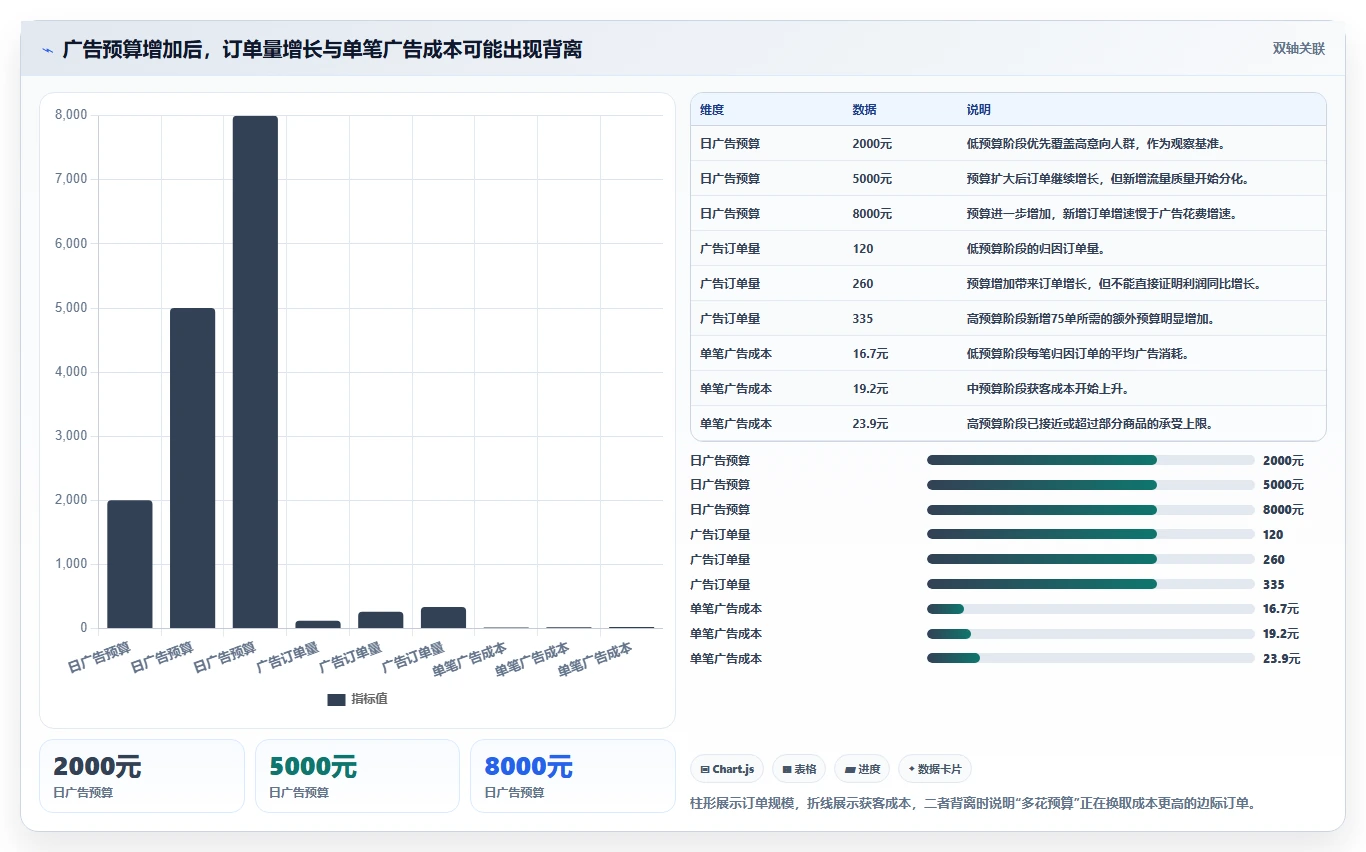This screenshot has height=852, width=1366.
Task: Click the chart bar reaching 5,000
Action: click(x=193, y=468)
